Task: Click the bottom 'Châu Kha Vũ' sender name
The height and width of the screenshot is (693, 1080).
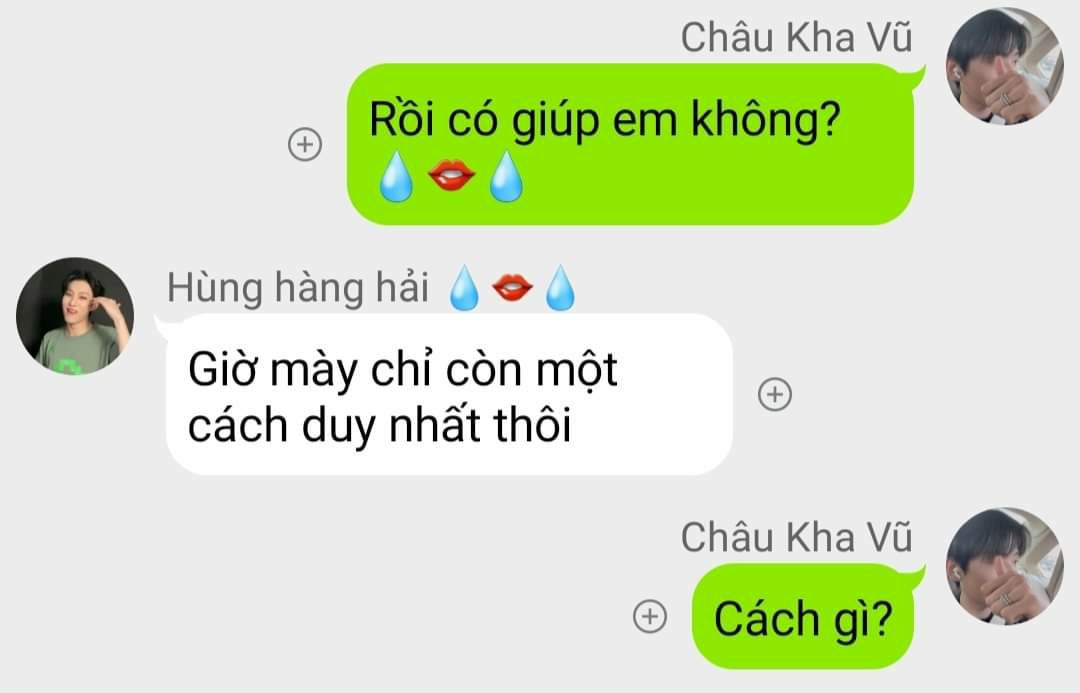Action: [796, 537]
